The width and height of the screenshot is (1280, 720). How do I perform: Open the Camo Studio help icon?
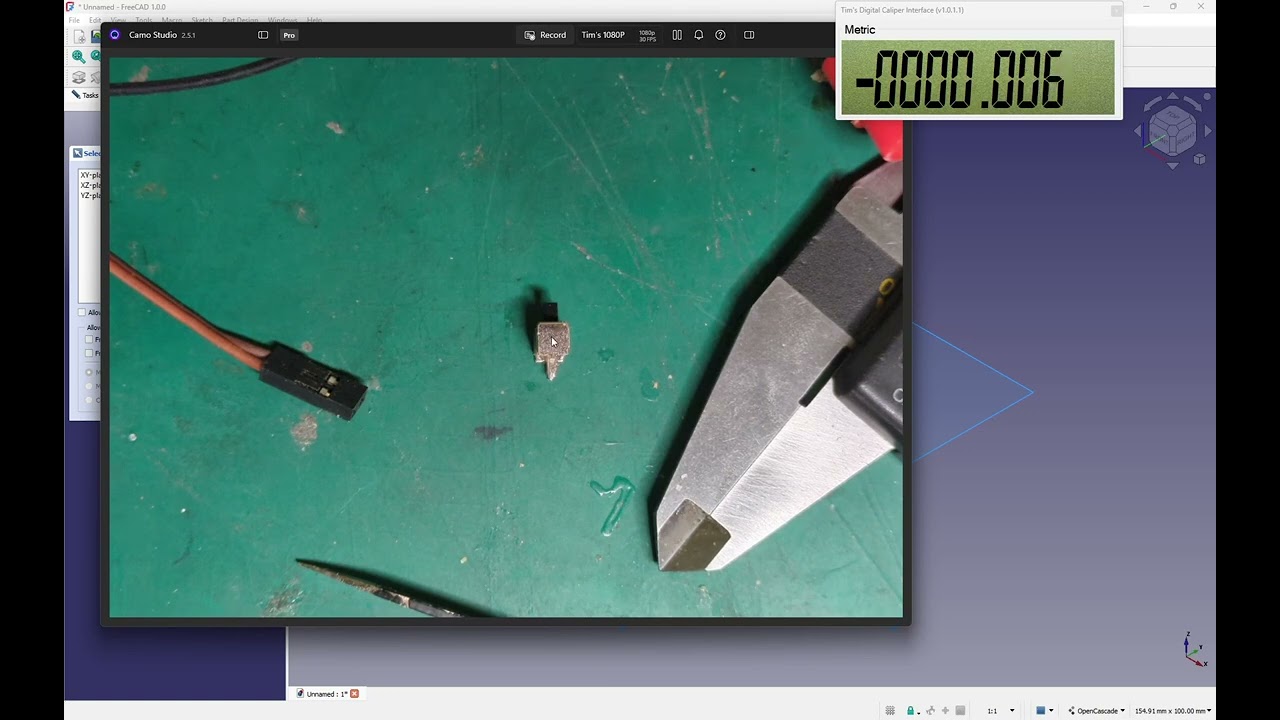720,35
